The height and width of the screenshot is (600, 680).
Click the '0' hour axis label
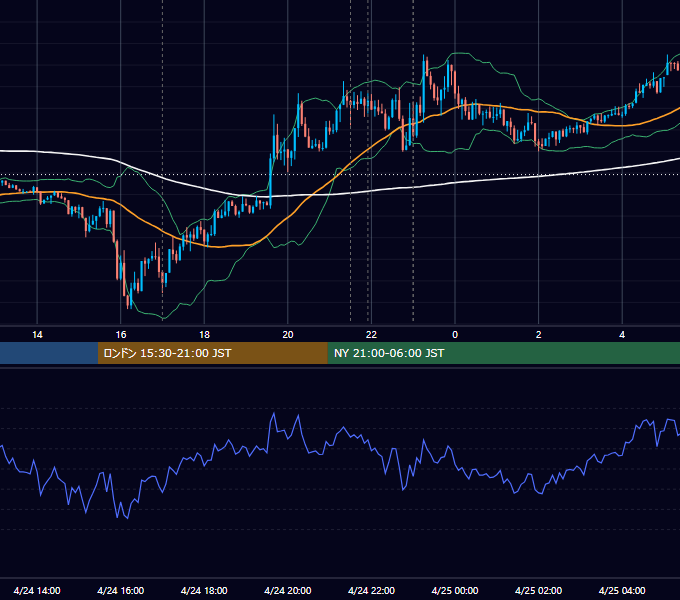455,335
